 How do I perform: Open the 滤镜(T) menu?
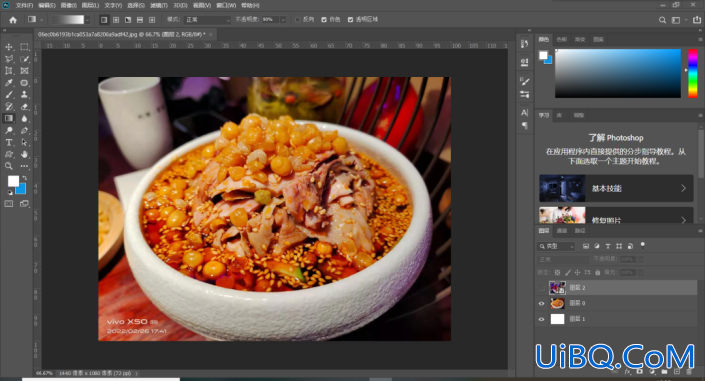tap(159, 5)
